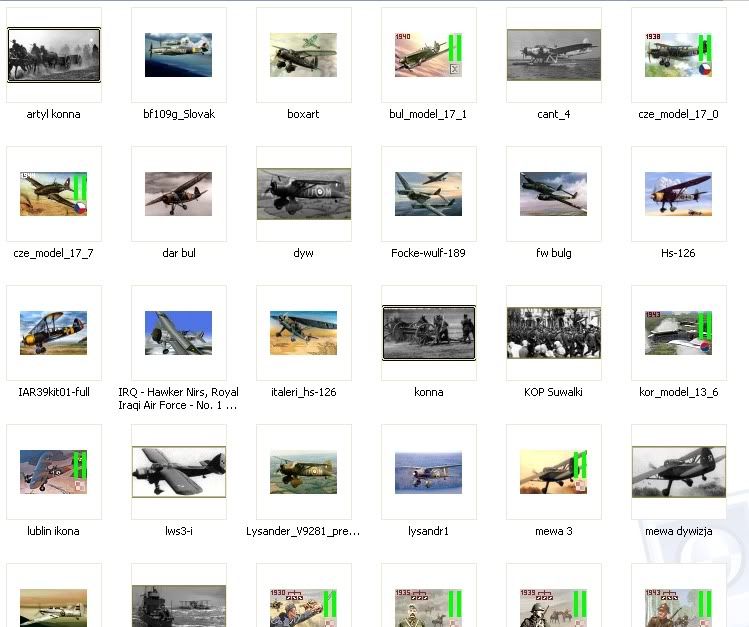The image size is (749, 627).
Task: Select the dar bul aircraft thumbnail
Action: point(178,194)
